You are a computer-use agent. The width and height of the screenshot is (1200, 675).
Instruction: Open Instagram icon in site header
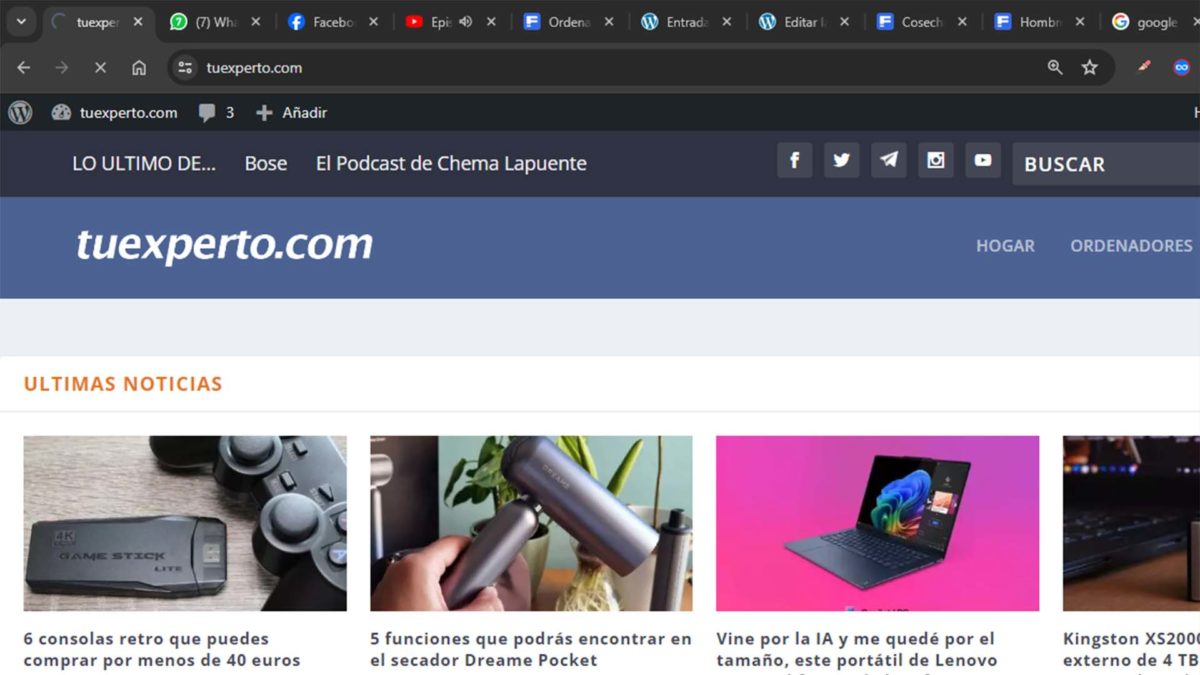tap(936, 160)
